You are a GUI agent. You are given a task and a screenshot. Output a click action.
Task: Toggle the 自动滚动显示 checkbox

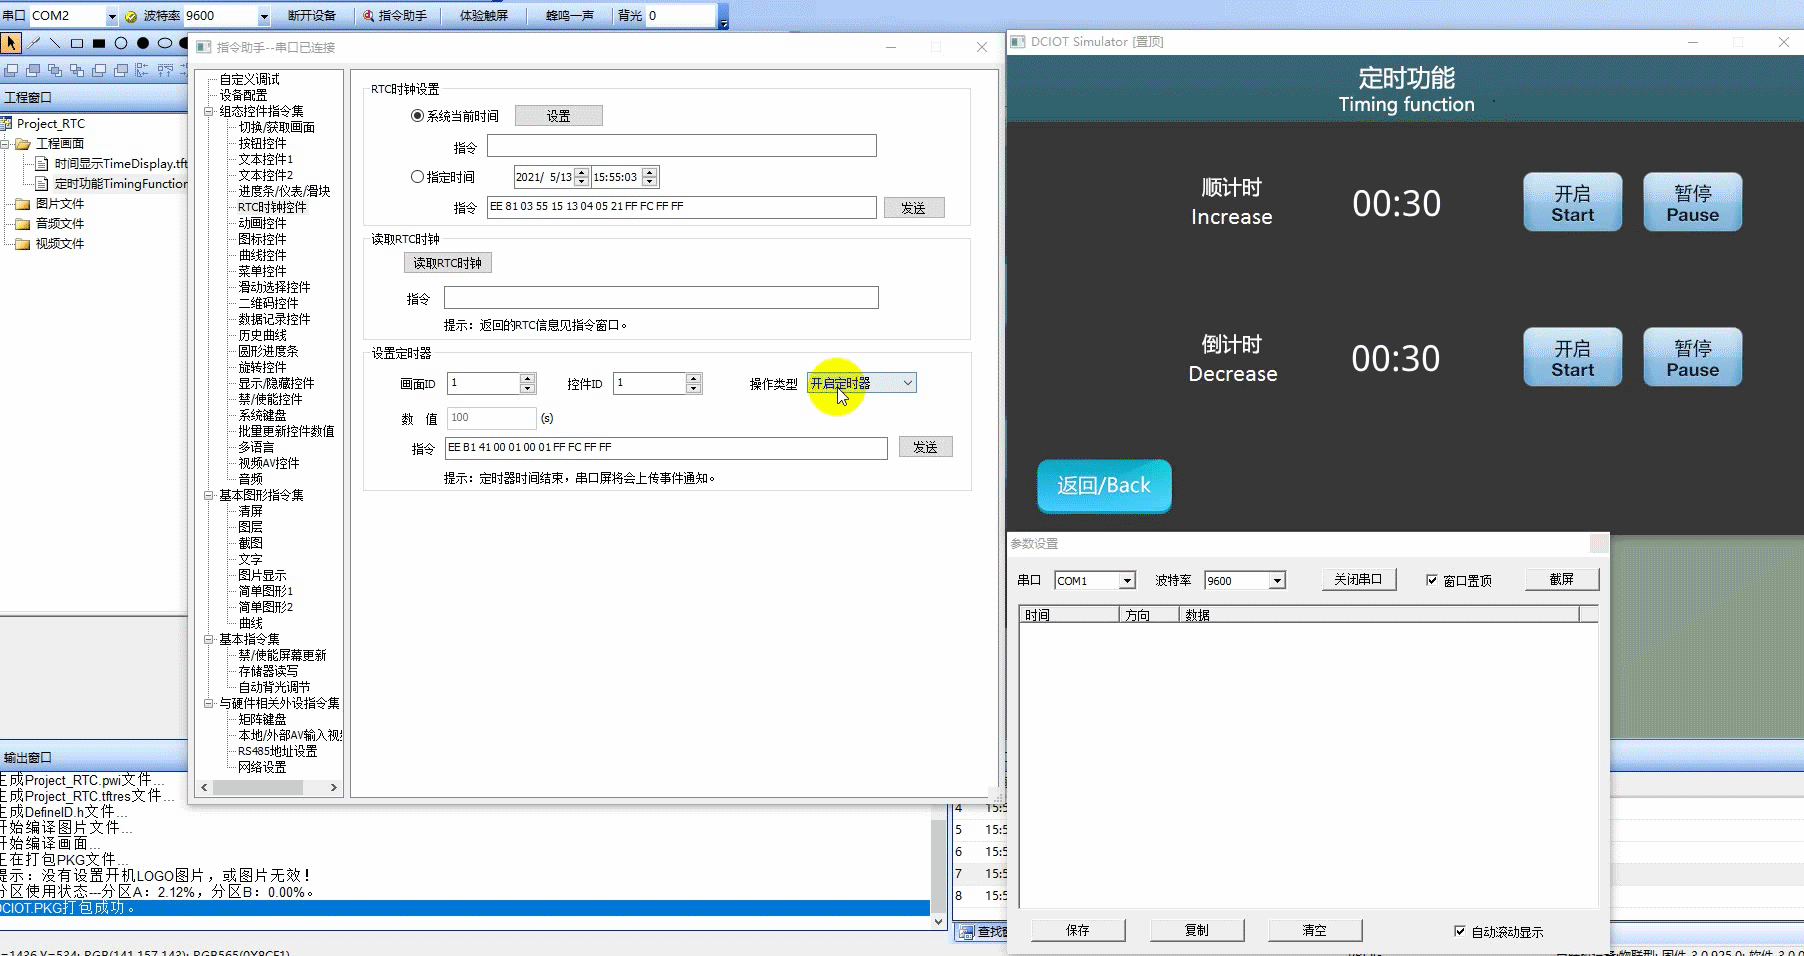point(1460,931)
